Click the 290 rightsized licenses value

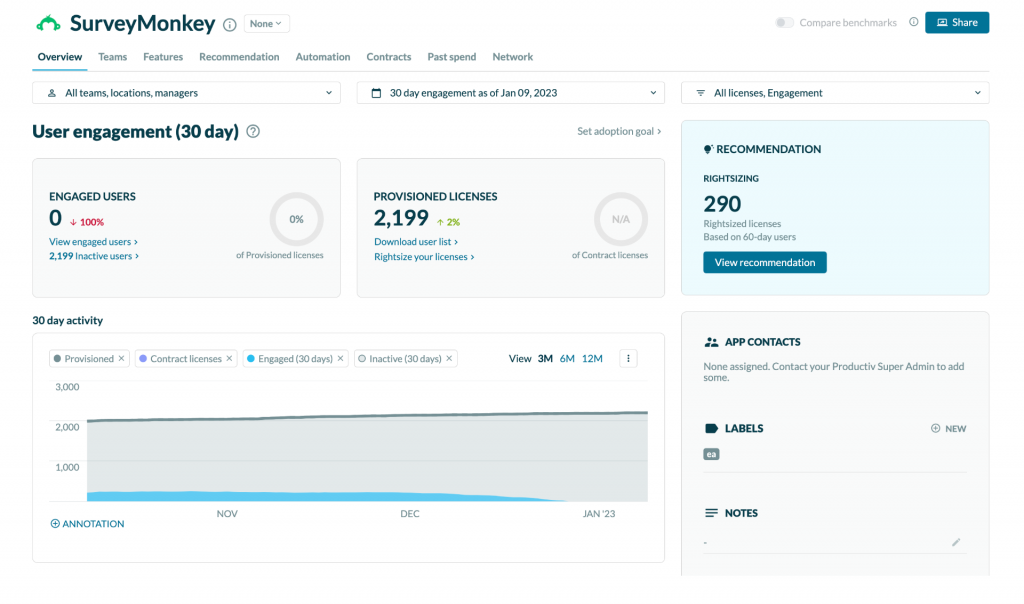(722, 204)
